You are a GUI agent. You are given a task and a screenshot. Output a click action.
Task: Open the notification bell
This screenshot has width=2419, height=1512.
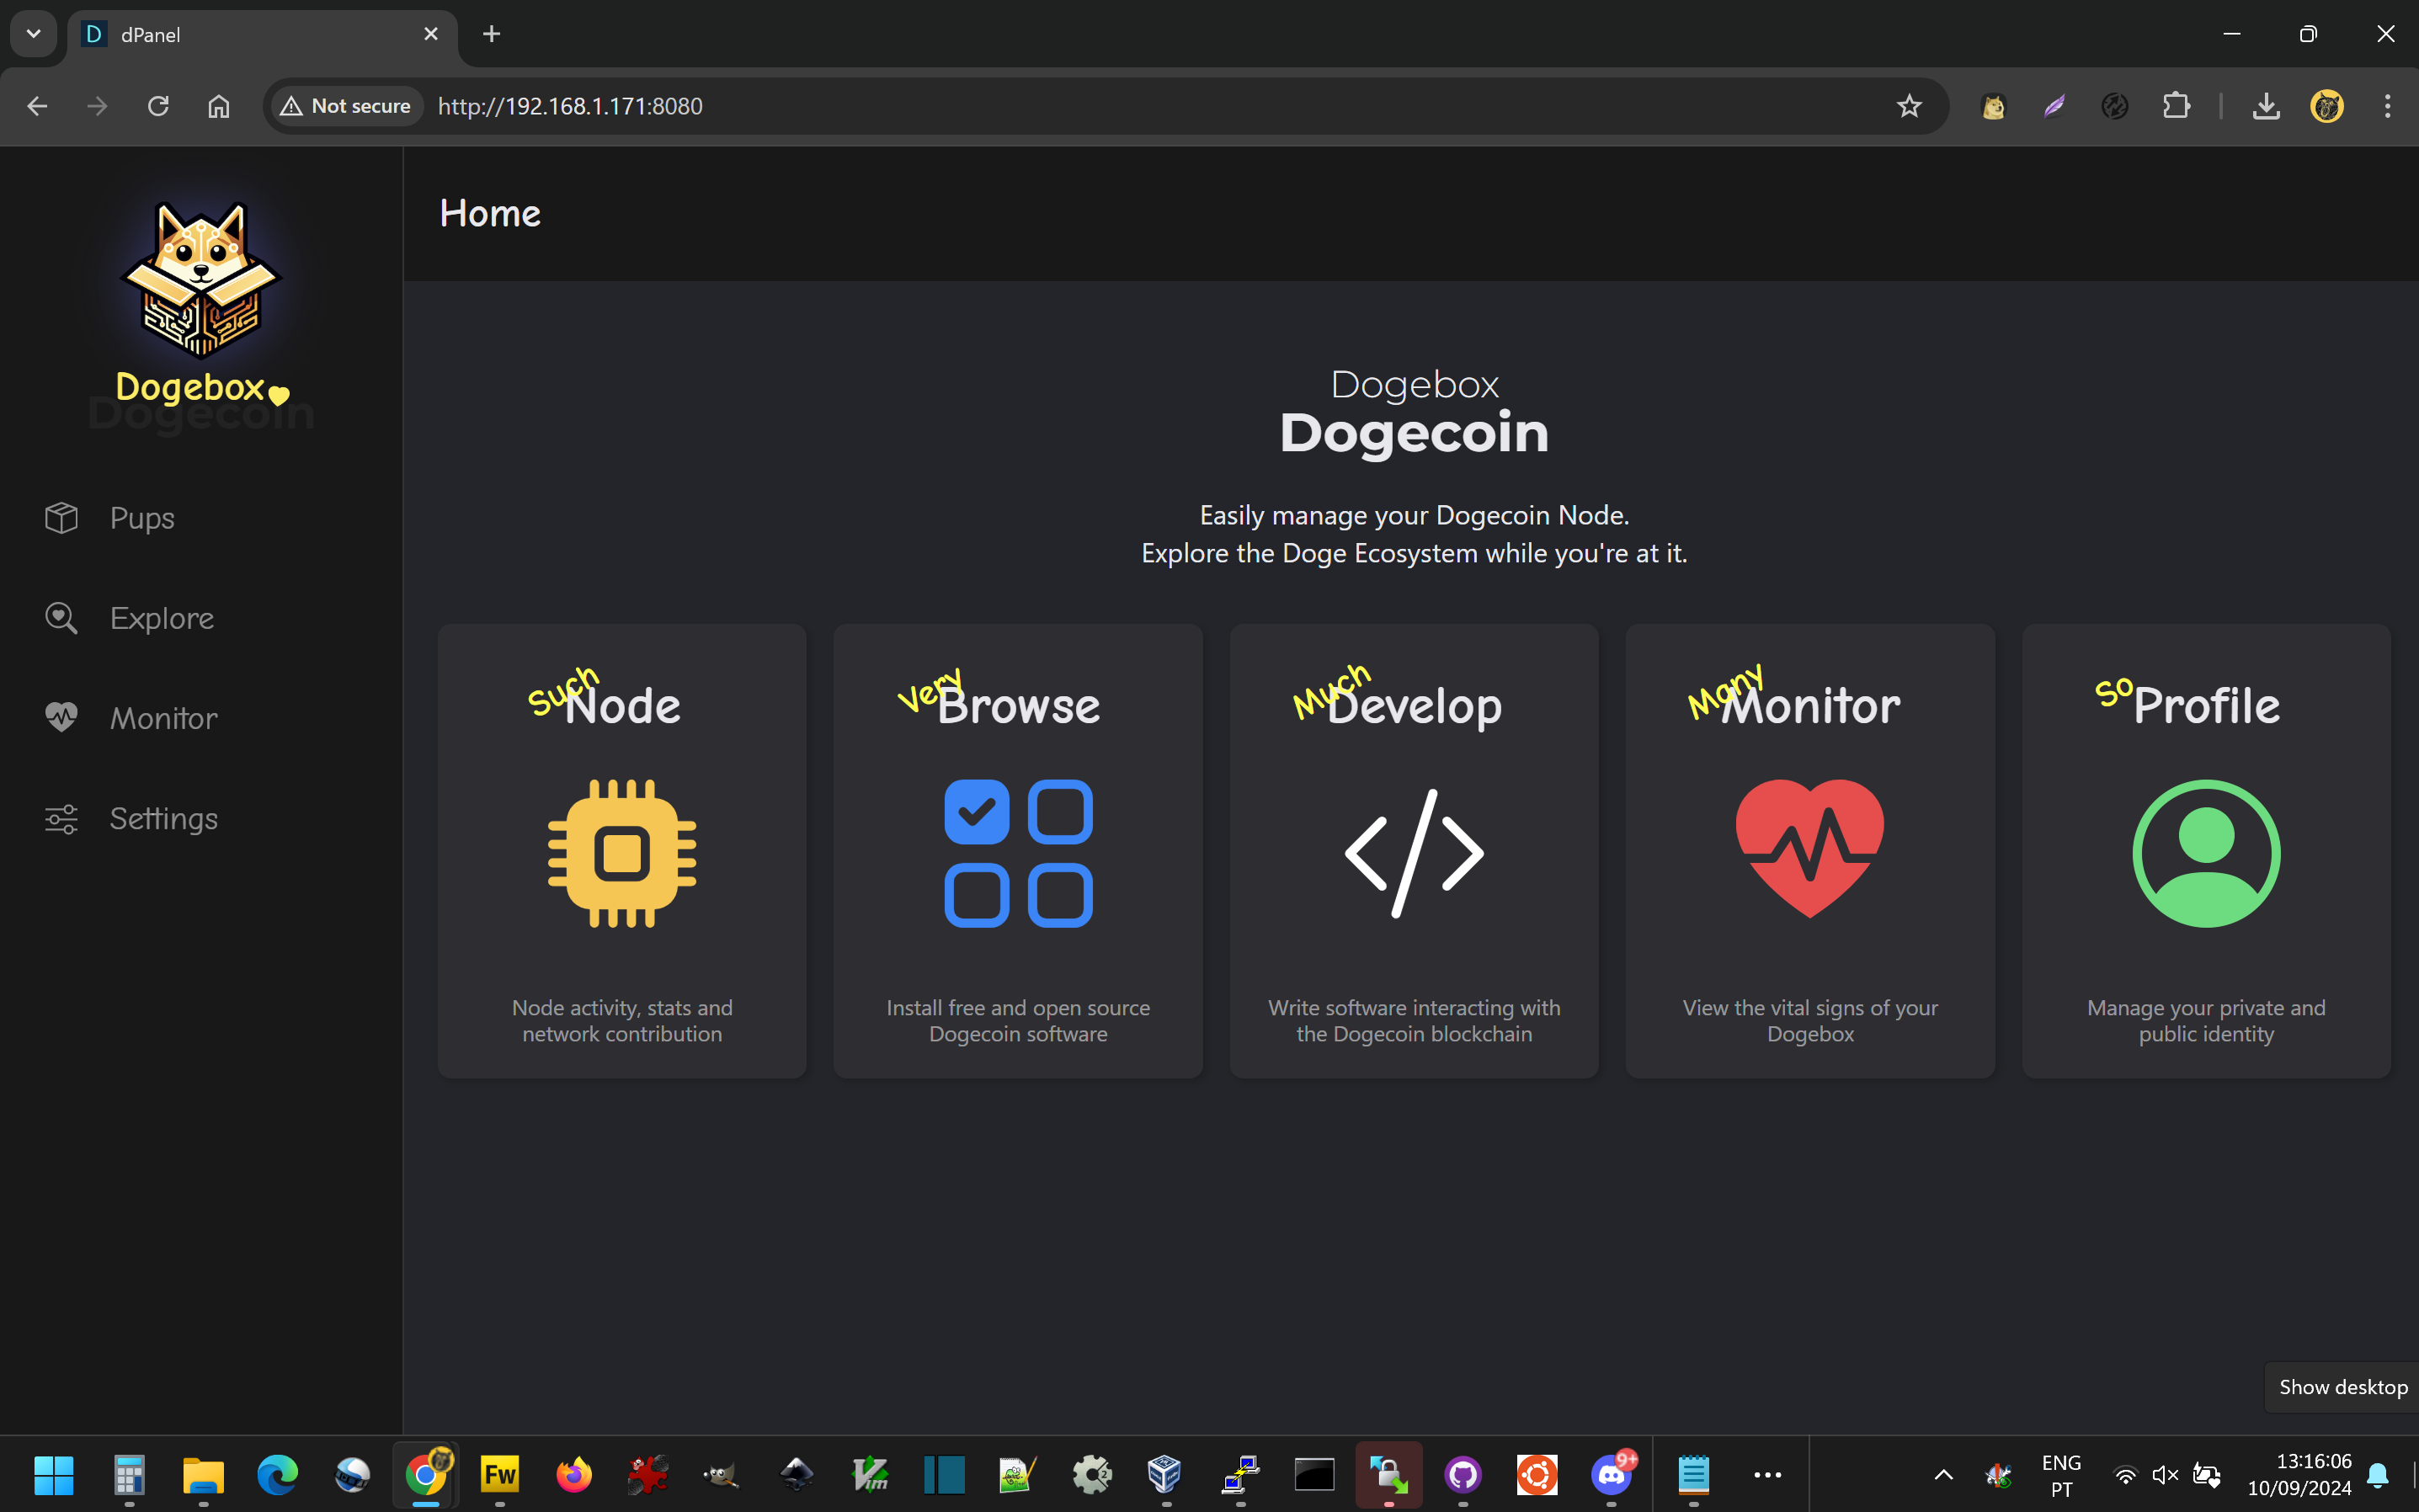(2379, 1474)
